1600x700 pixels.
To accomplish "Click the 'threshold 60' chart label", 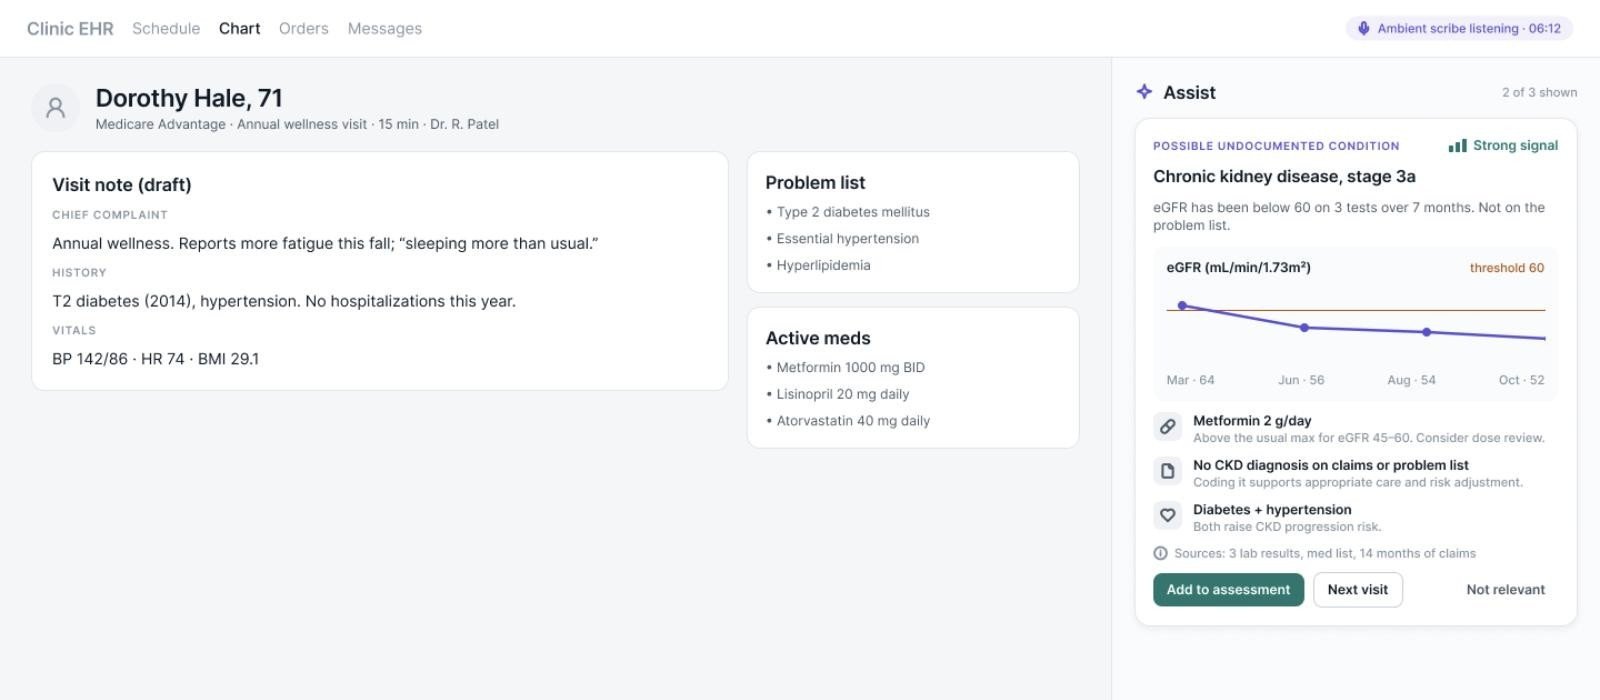I will [x=1507, y=268].
